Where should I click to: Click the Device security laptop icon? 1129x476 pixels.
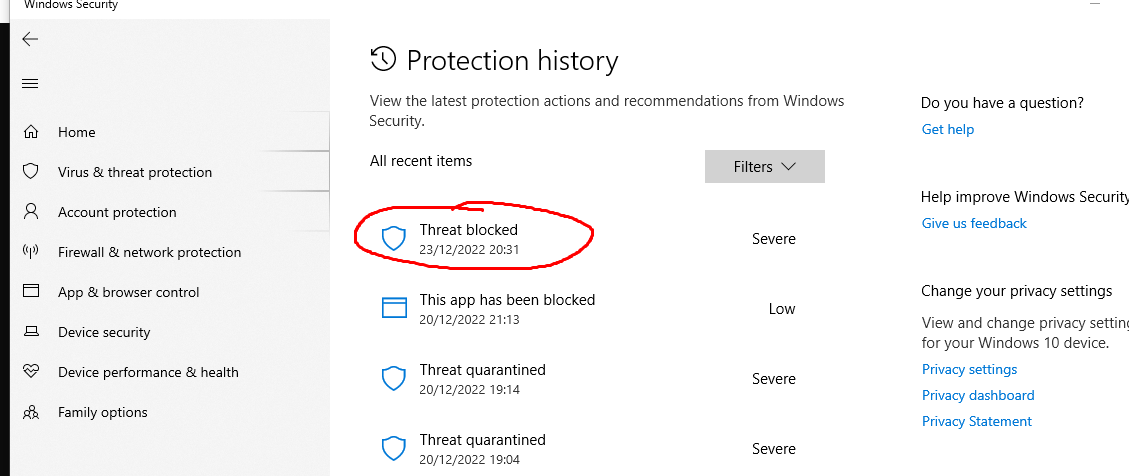tap(30, 331)
